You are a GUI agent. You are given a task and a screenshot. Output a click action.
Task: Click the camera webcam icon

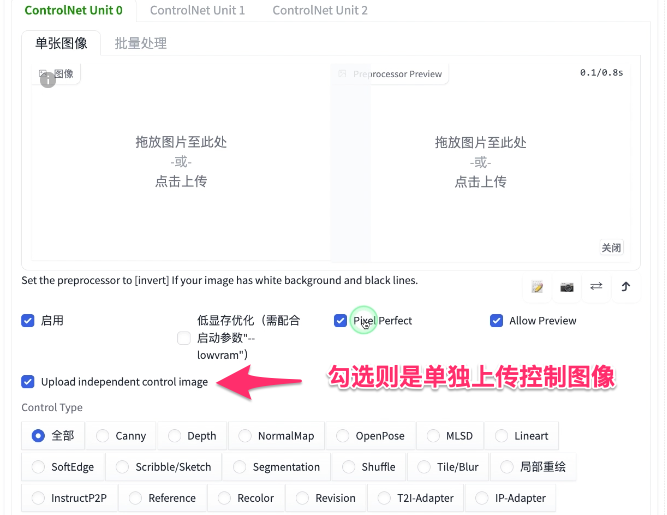click(567, 287)
